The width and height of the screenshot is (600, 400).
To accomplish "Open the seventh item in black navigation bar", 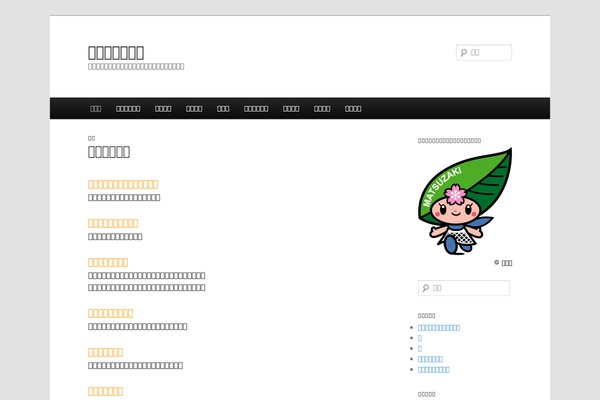I will pyautogui.click(x=291, y=109).
